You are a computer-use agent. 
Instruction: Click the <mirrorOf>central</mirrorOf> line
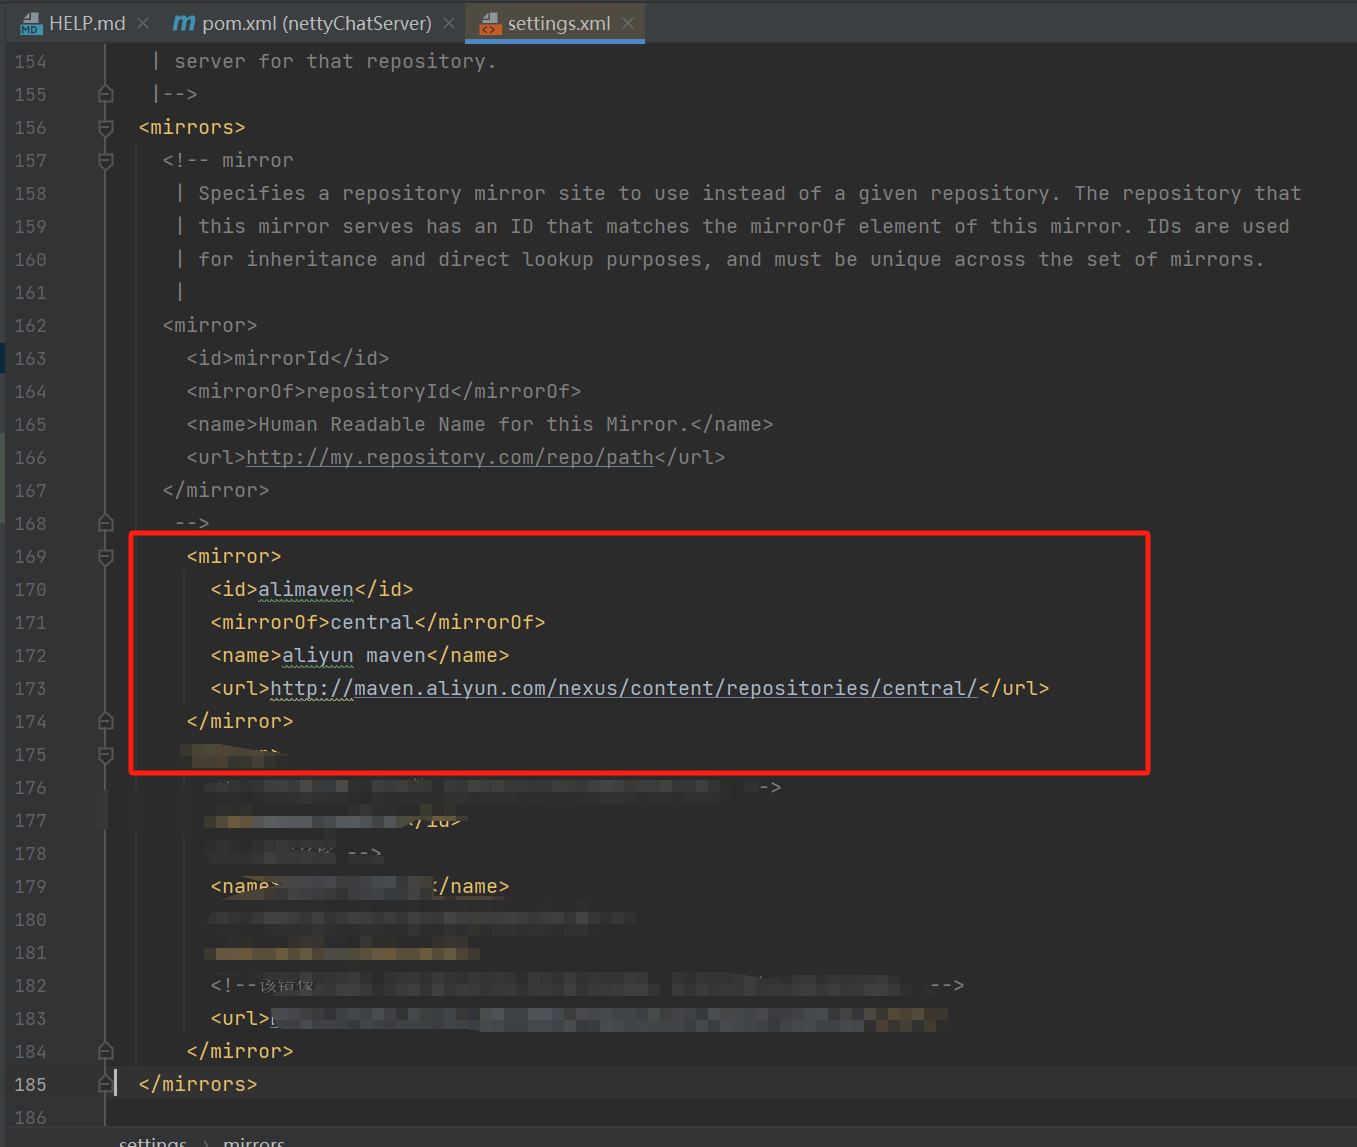click(378, 622)
